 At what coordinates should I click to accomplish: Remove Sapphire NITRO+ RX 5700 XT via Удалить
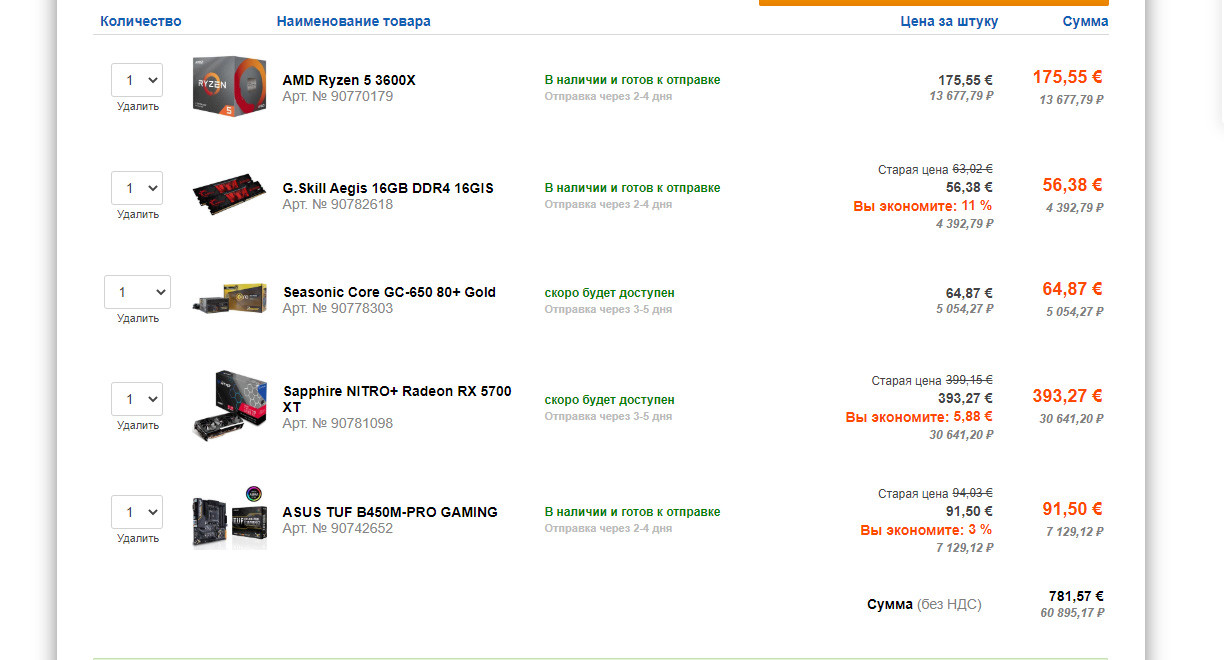137,425
